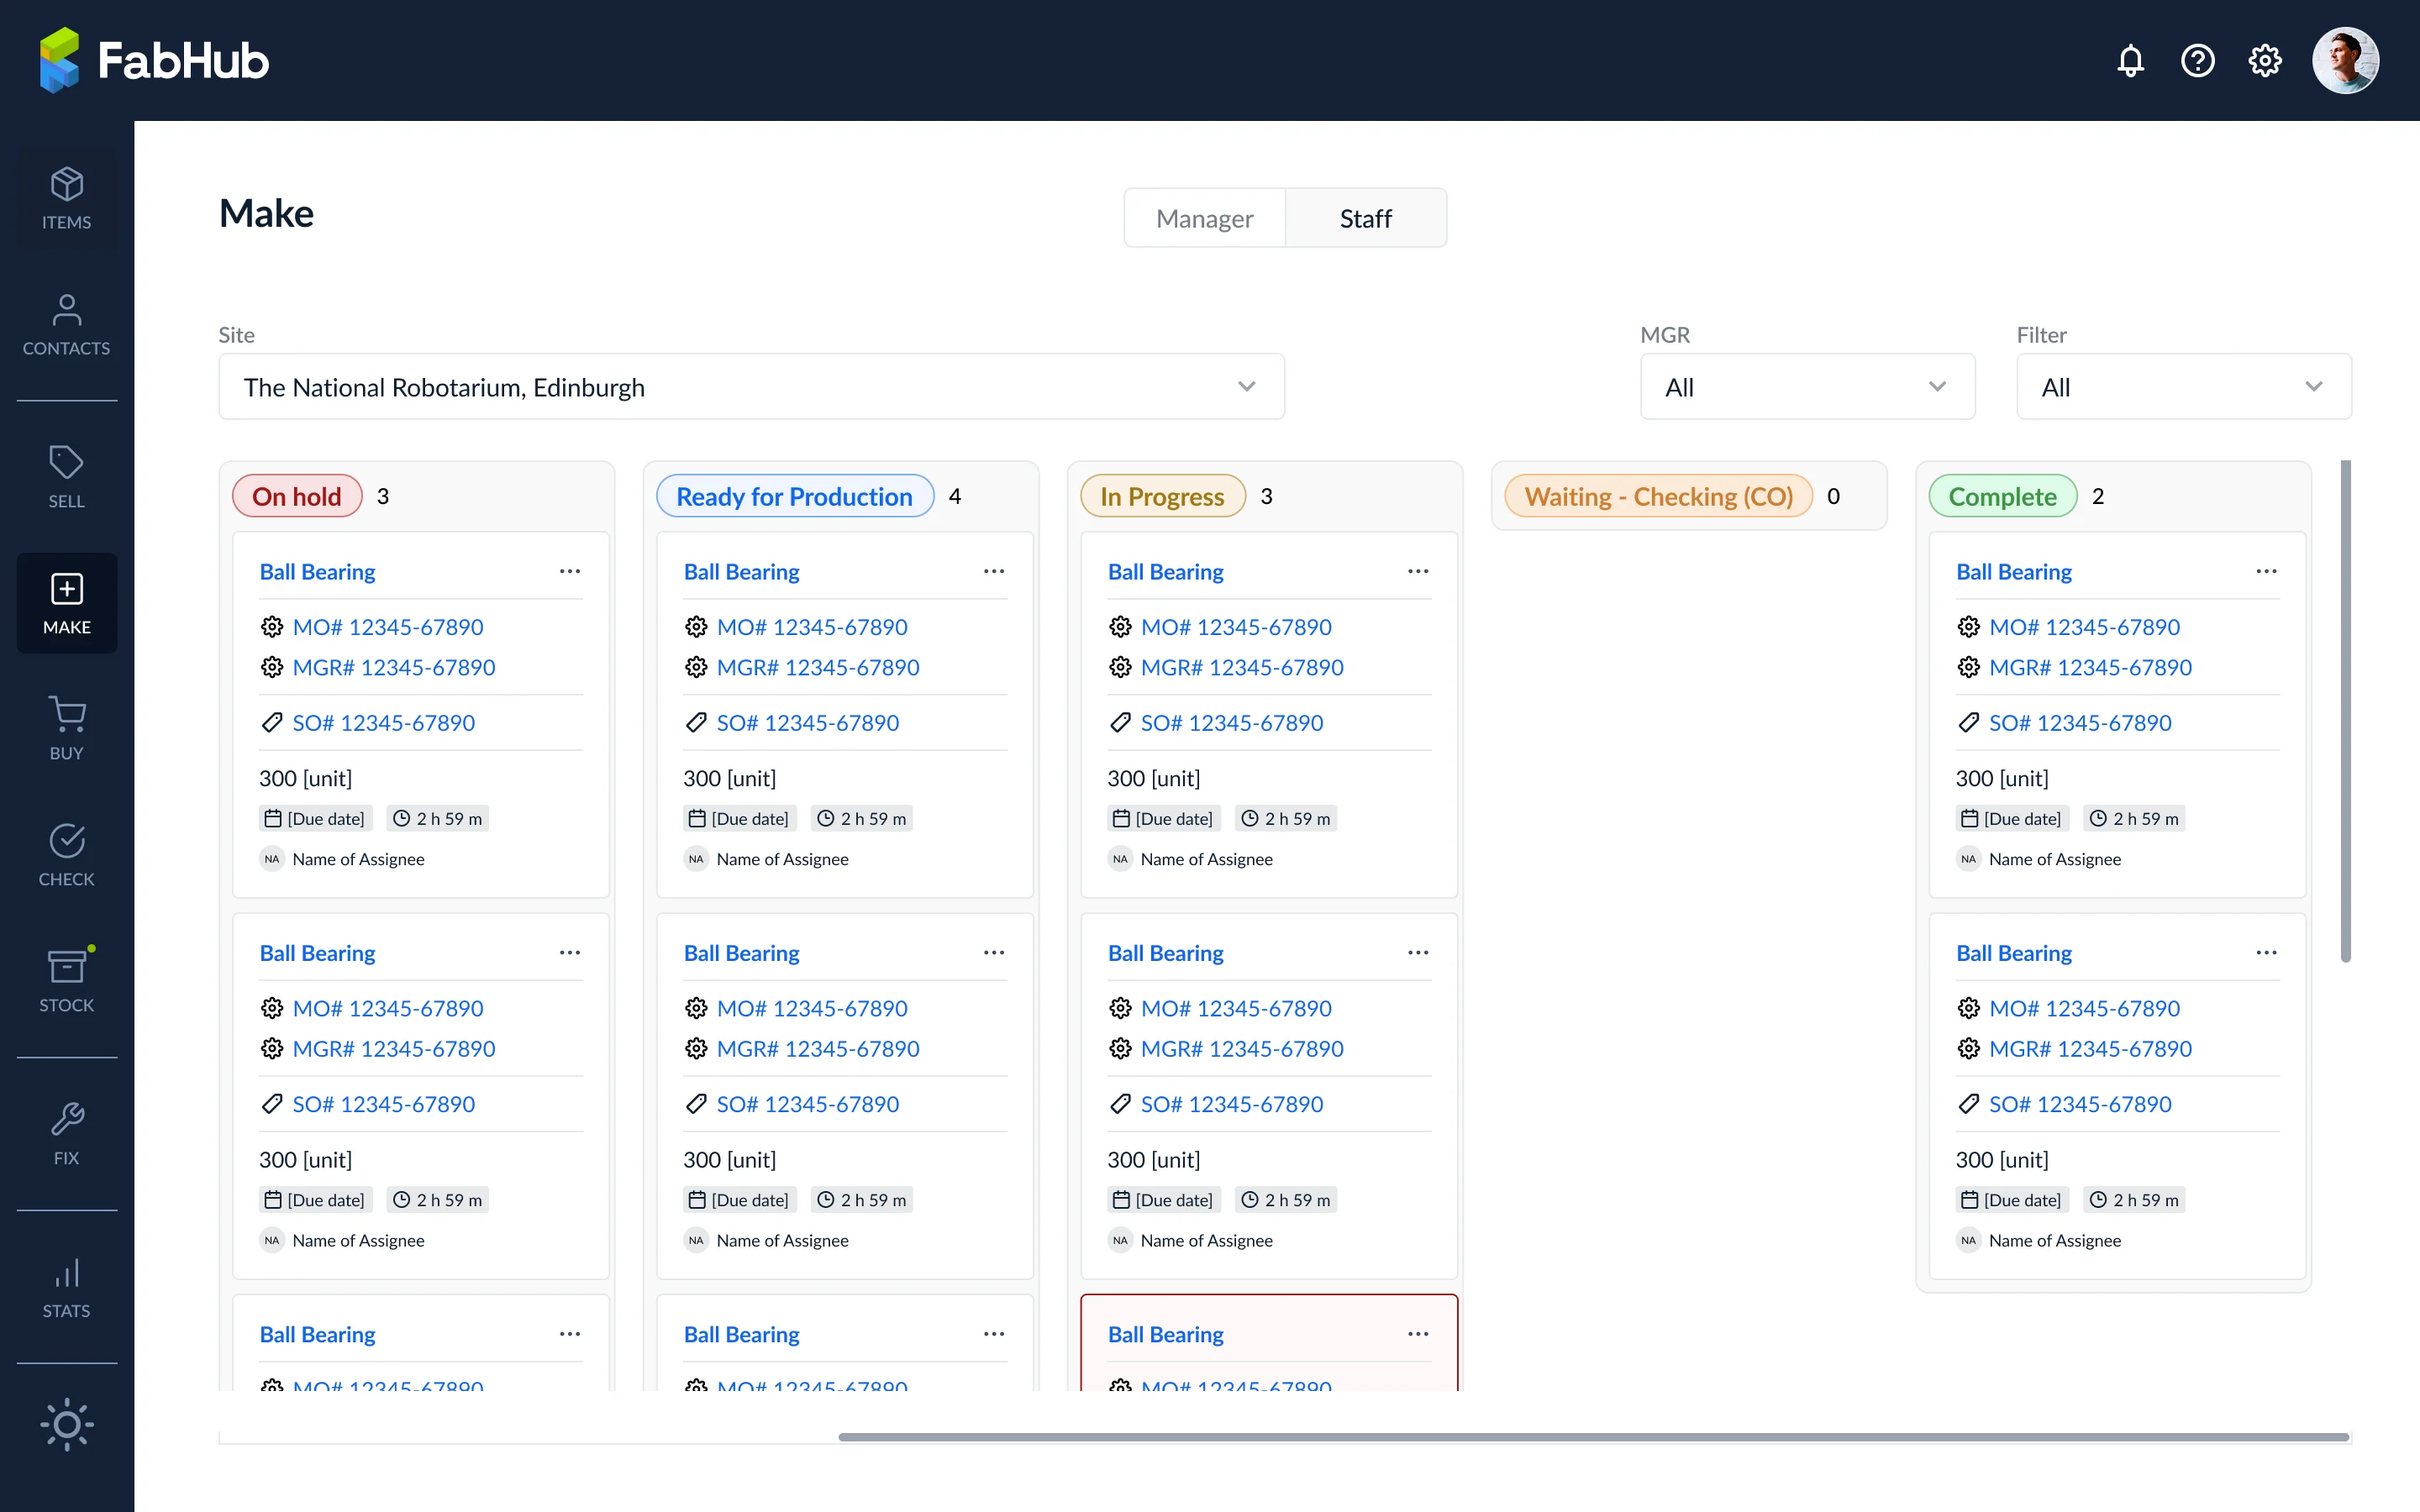Click Name of Assignee in second Ready for Production card

[782, 1240]
